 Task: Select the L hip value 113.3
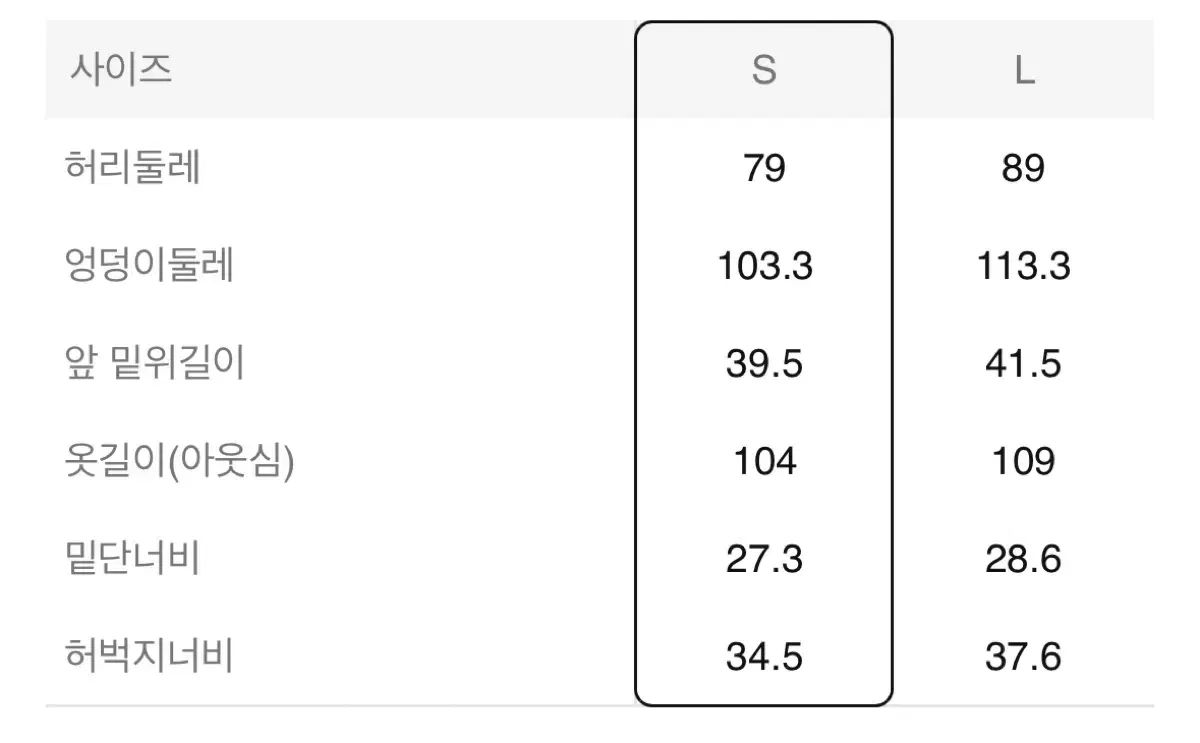pyautogui.click(x=1023, y=266)
